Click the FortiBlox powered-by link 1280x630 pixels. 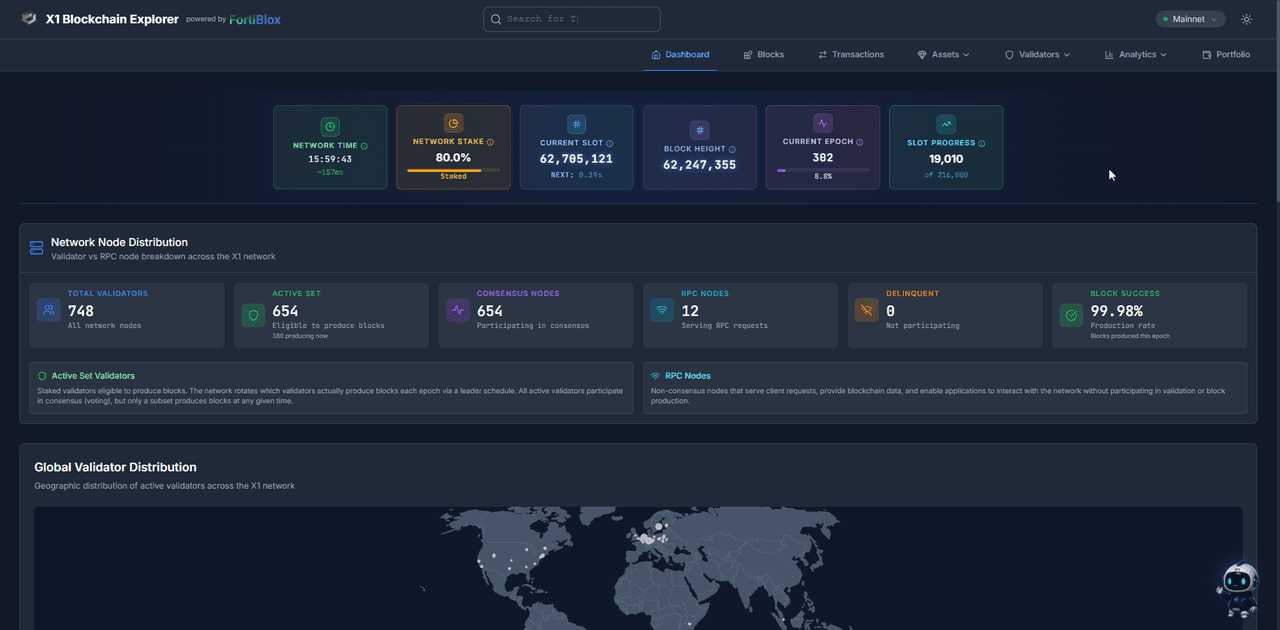pyautogui.click(x=254, y=19)
